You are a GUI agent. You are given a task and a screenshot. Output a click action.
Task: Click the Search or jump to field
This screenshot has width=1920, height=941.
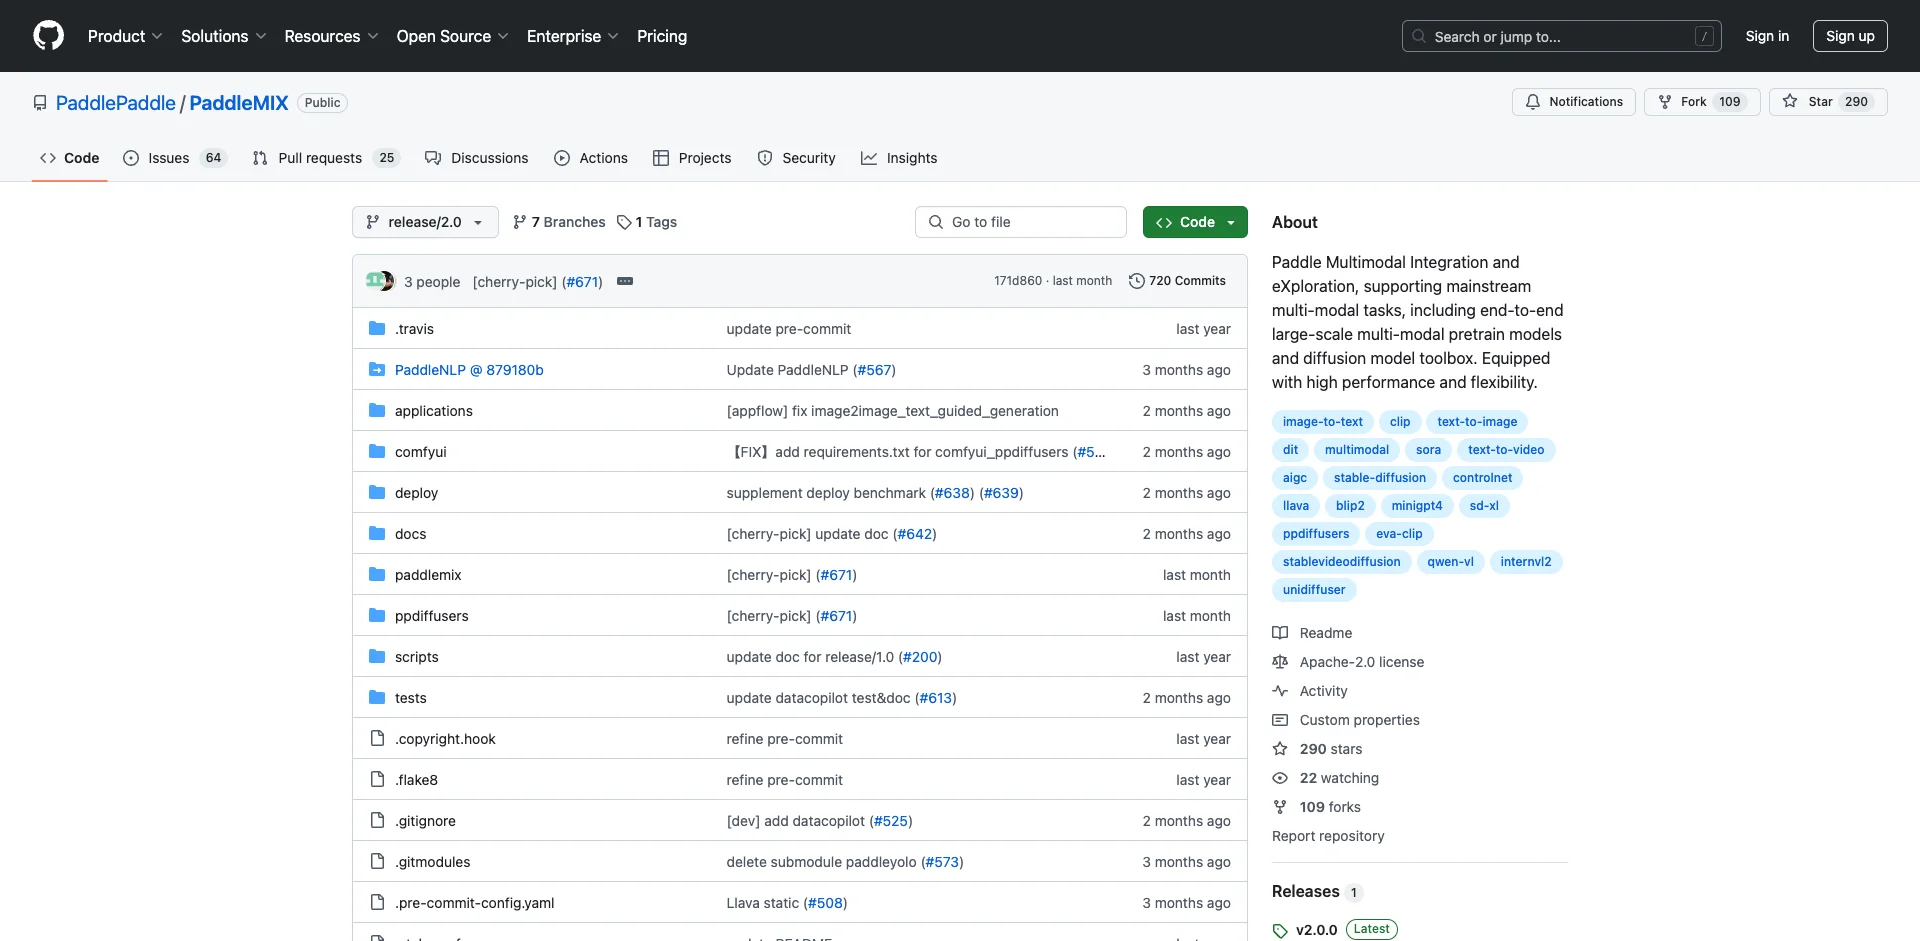1562,36
